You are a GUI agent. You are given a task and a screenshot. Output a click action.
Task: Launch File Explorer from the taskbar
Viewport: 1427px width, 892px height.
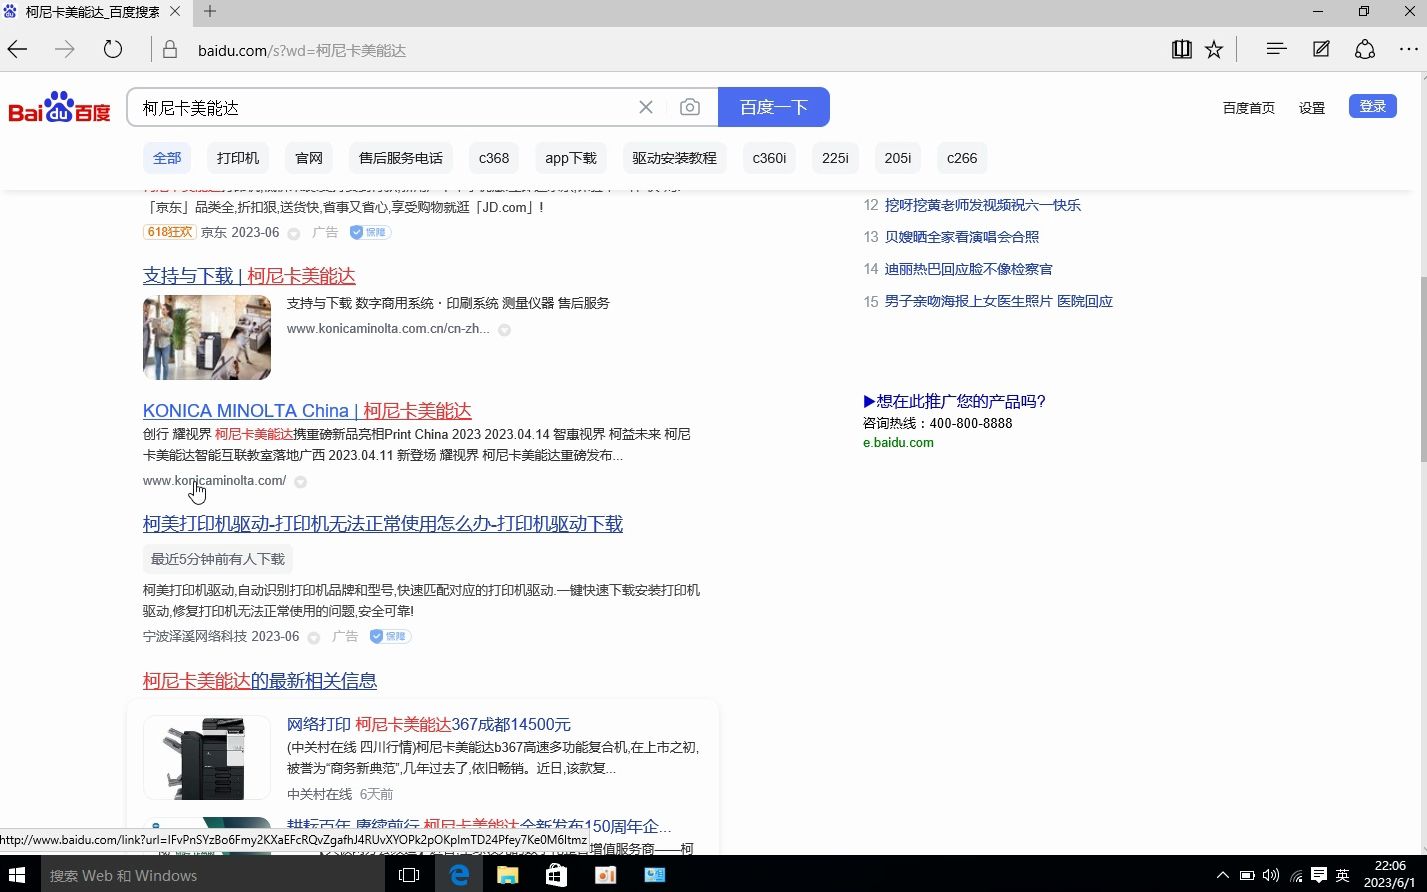coord(507,875)
